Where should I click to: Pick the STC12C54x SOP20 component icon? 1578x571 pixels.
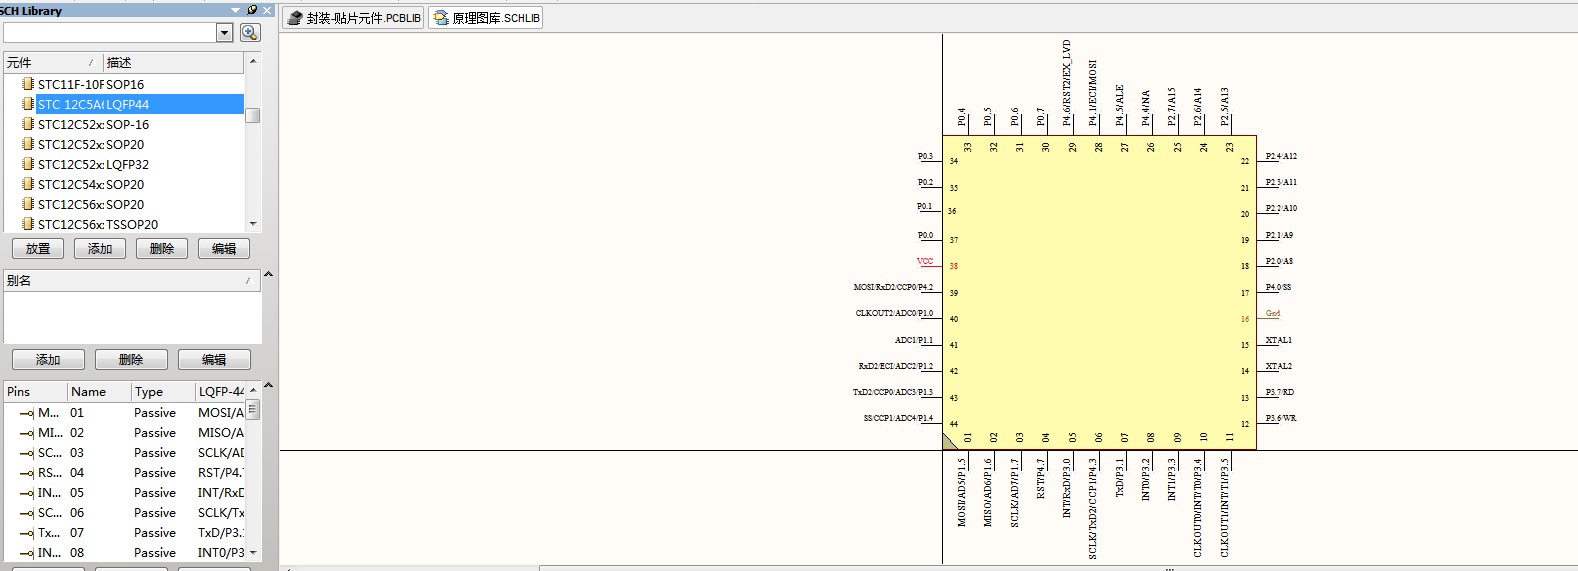(x=28, y=184)
